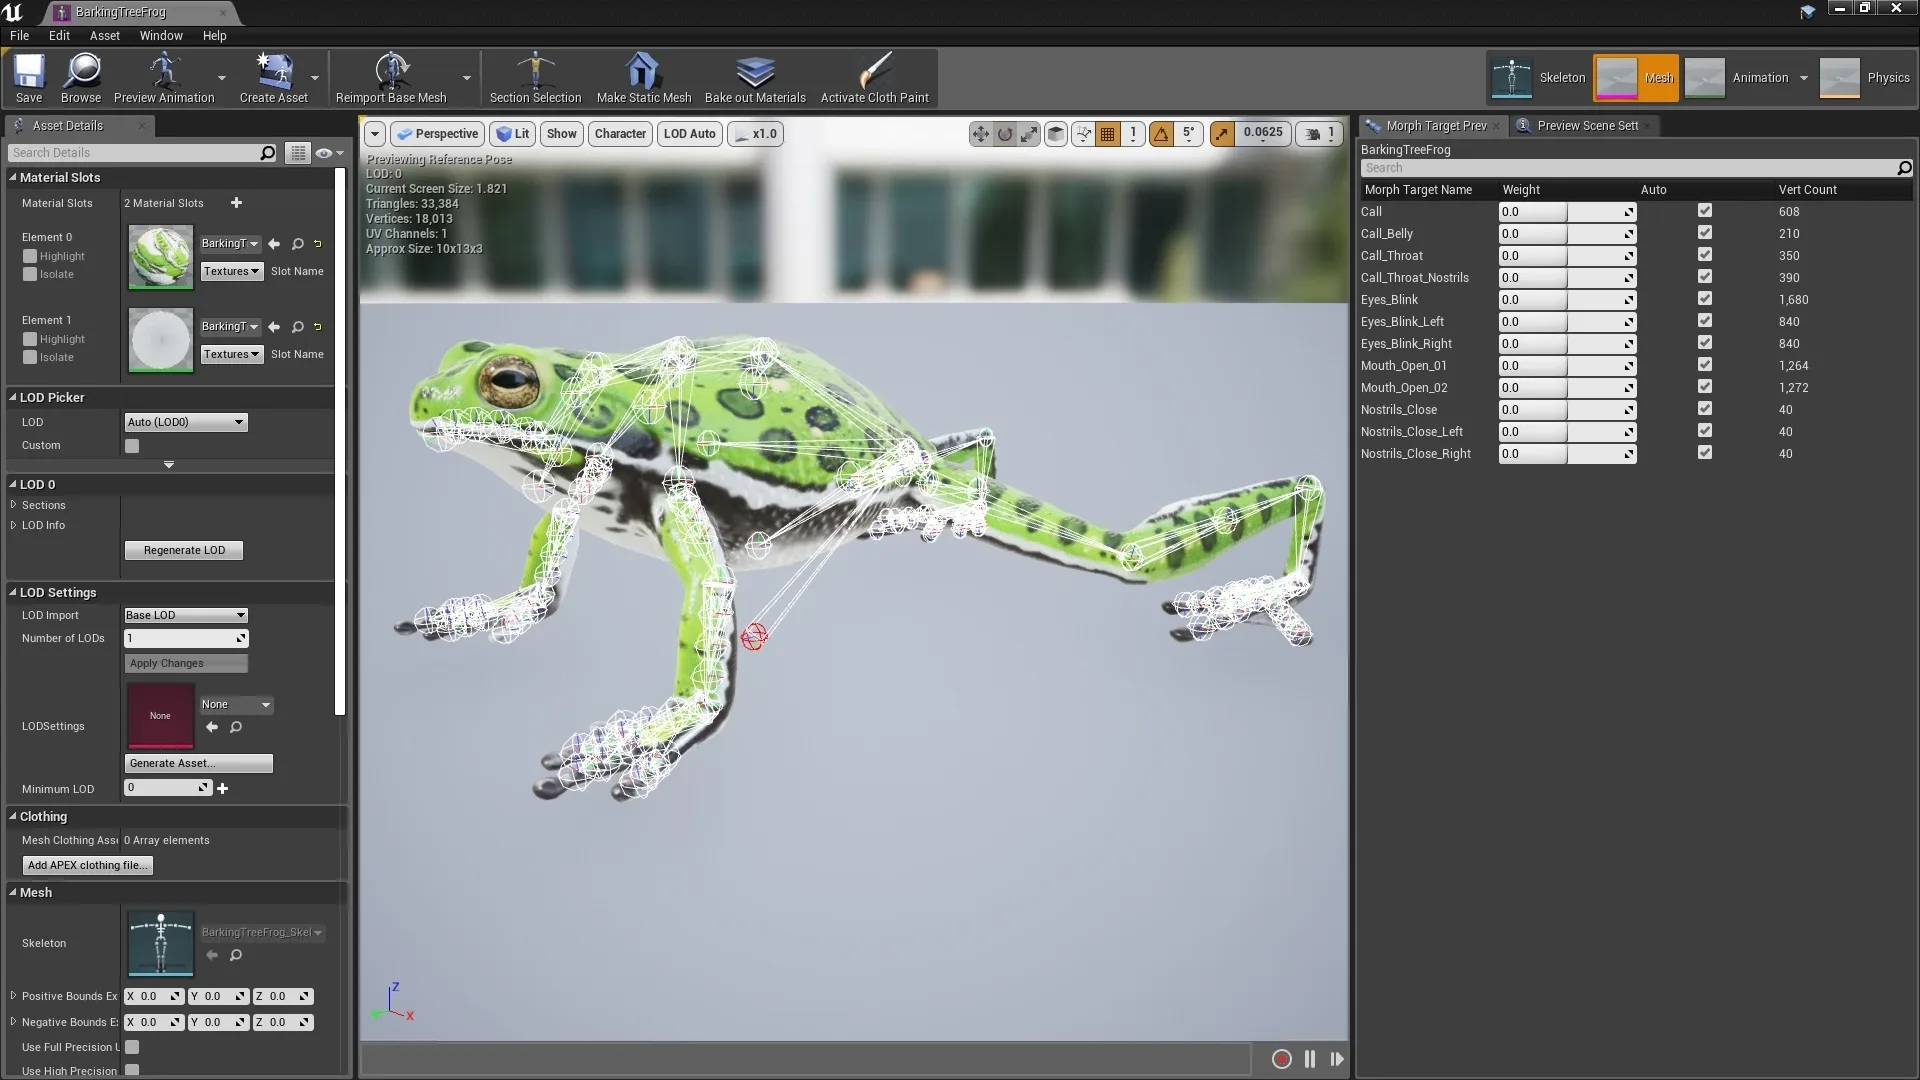The image size is (1920, 1080).
Task: Toggle Highlight for Element 0
Action: pyautogui.click(x=30, y=256)
